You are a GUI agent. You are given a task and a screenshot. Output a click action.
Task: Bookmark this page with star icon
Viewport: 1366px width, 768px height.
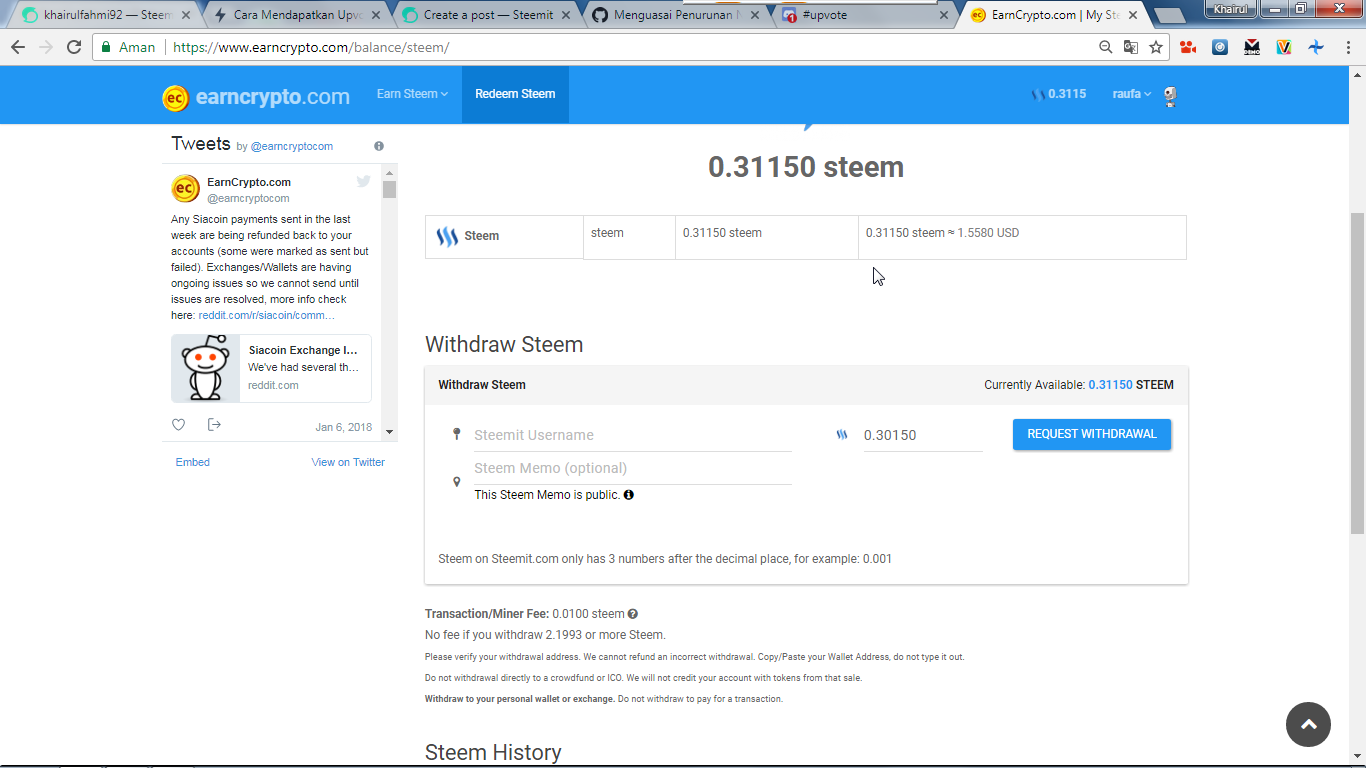(1156, 47)
